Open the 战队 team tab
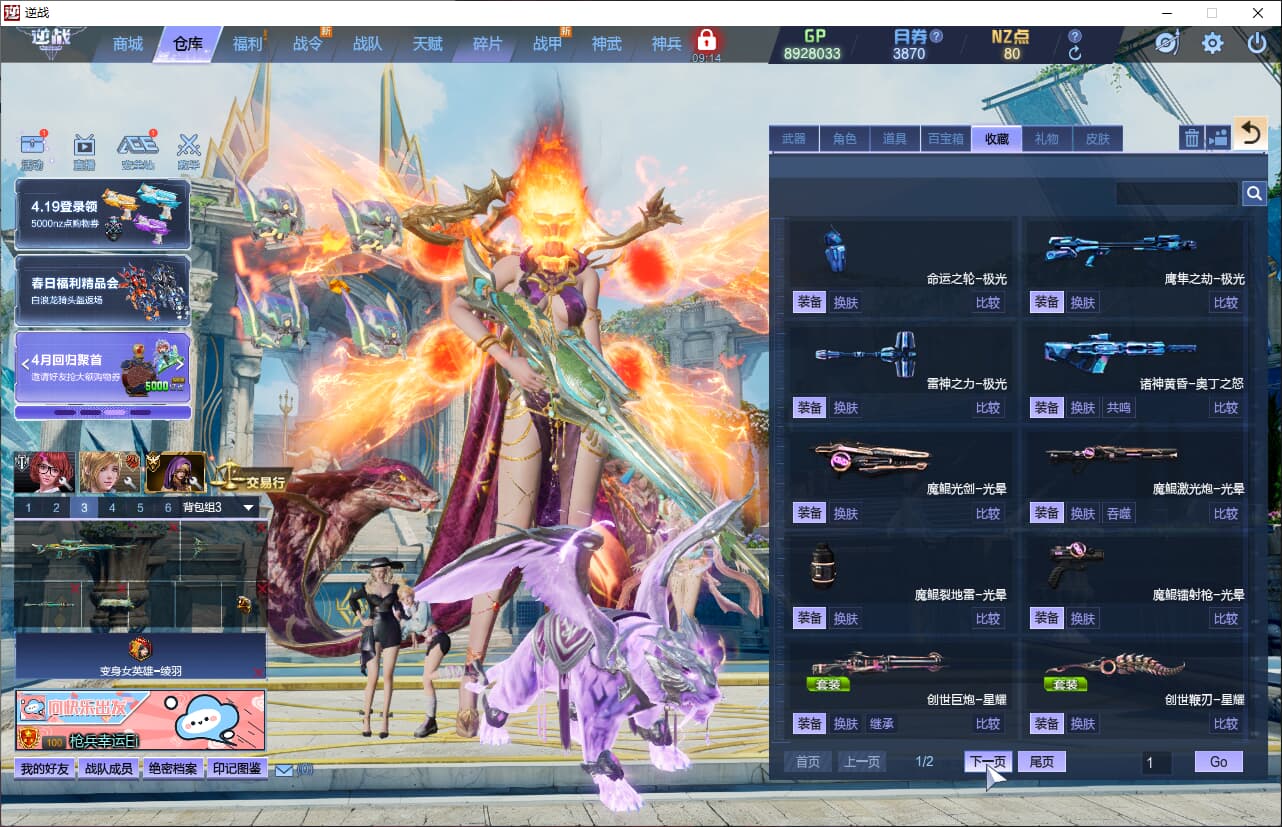1282x827 pixels. coord(367,44)
